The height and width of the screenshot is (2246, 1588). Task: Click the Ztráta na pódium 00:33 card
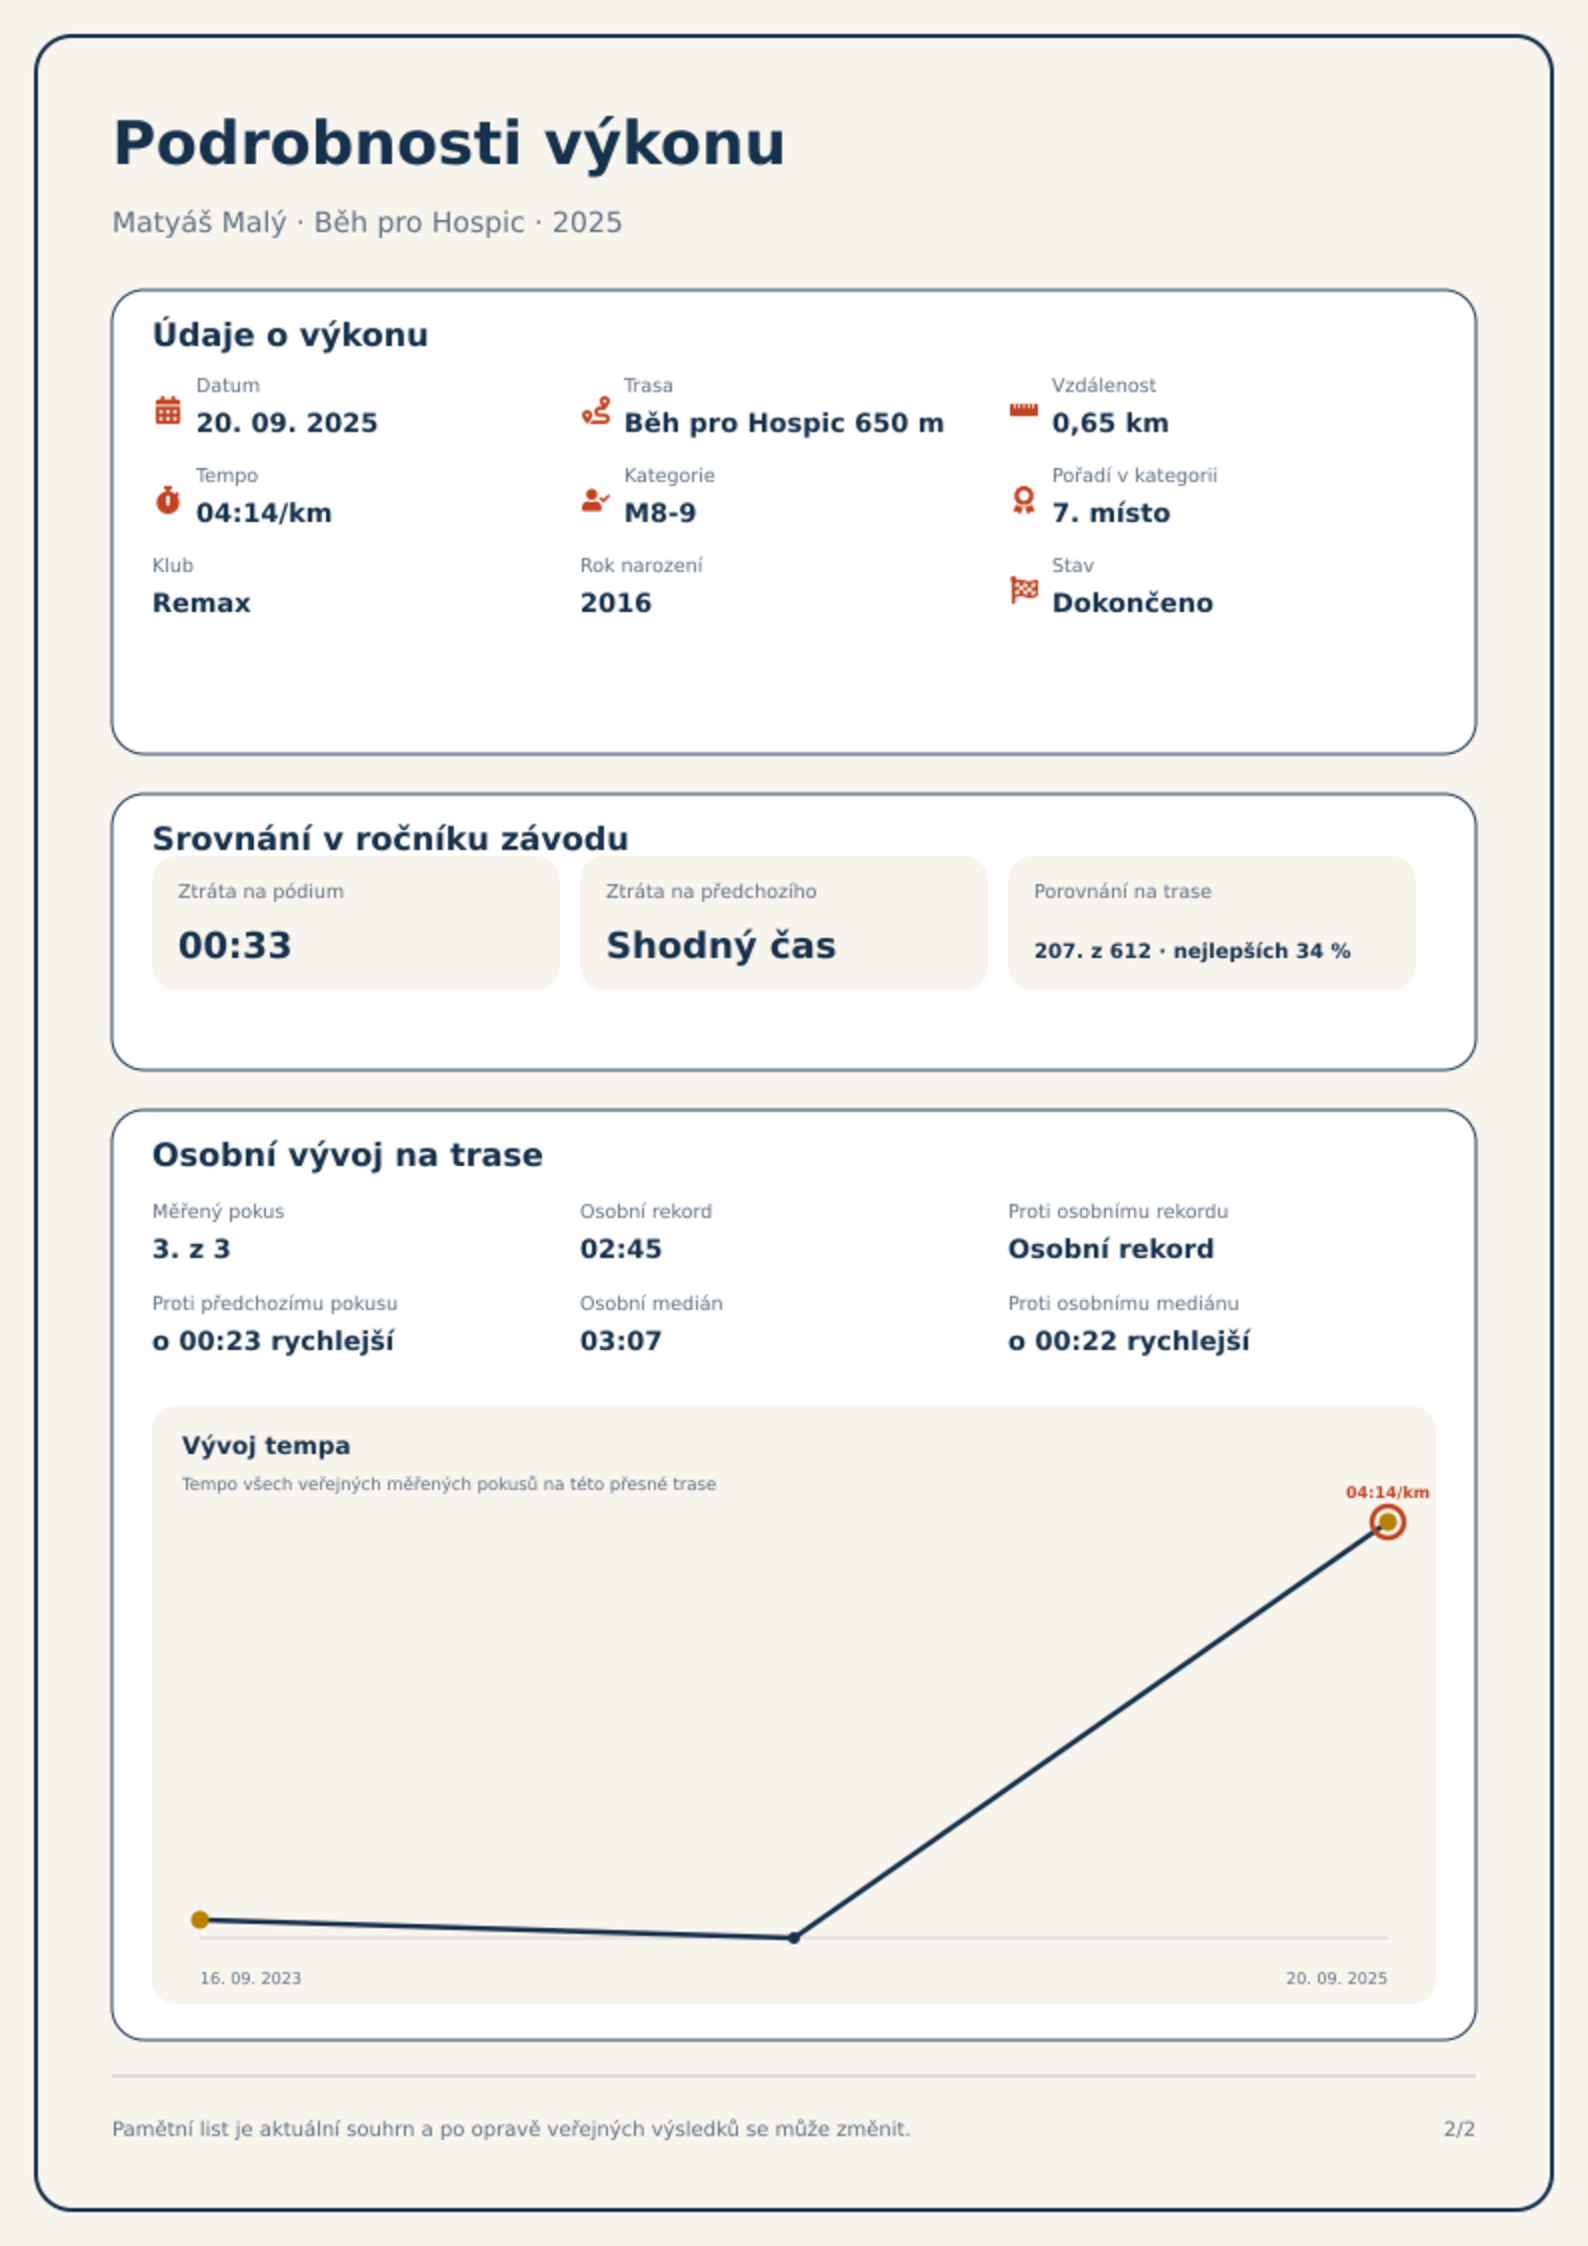pyautogui.click(x=355, y=922)
